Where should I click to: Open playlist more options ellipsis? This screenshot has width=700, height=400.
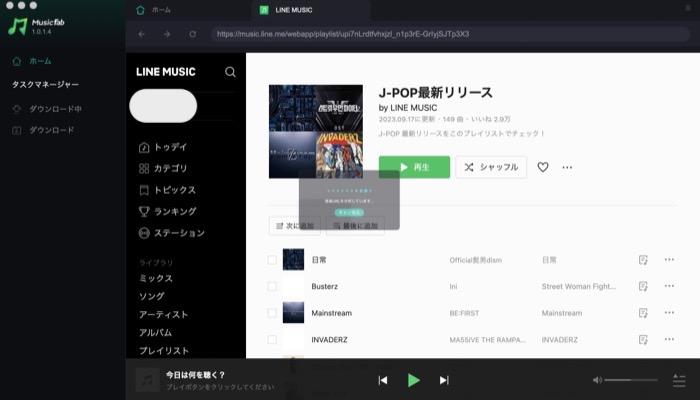pyautogui.click(x=567, y=168)
